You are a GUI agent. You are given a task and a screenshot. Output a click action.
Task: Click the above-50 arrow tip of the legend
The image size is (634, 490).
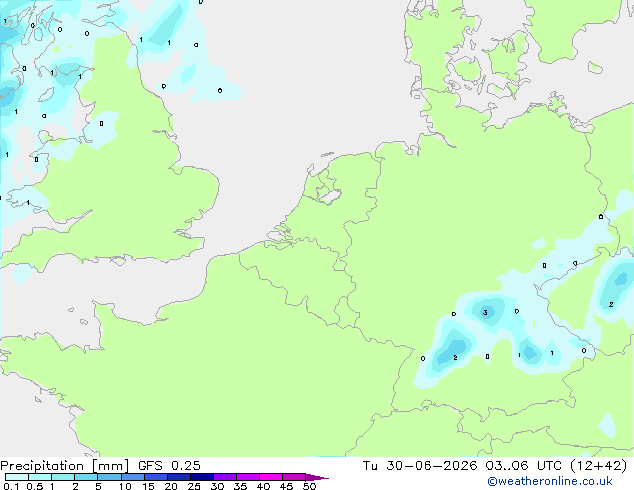click(317, 477)
